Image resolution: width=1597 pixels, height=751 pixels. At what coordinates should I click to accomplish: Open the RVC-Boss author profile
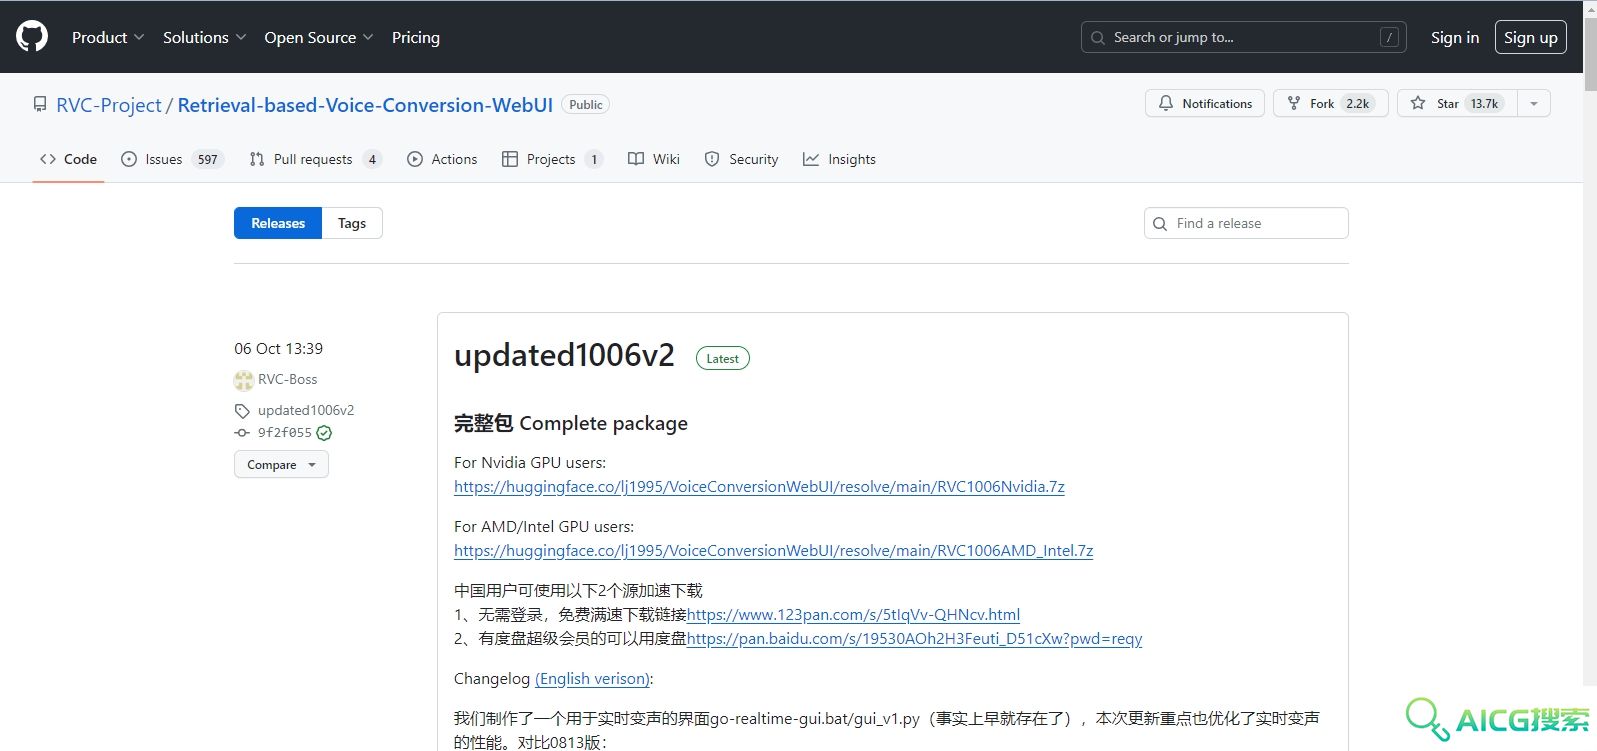point(287,379)
